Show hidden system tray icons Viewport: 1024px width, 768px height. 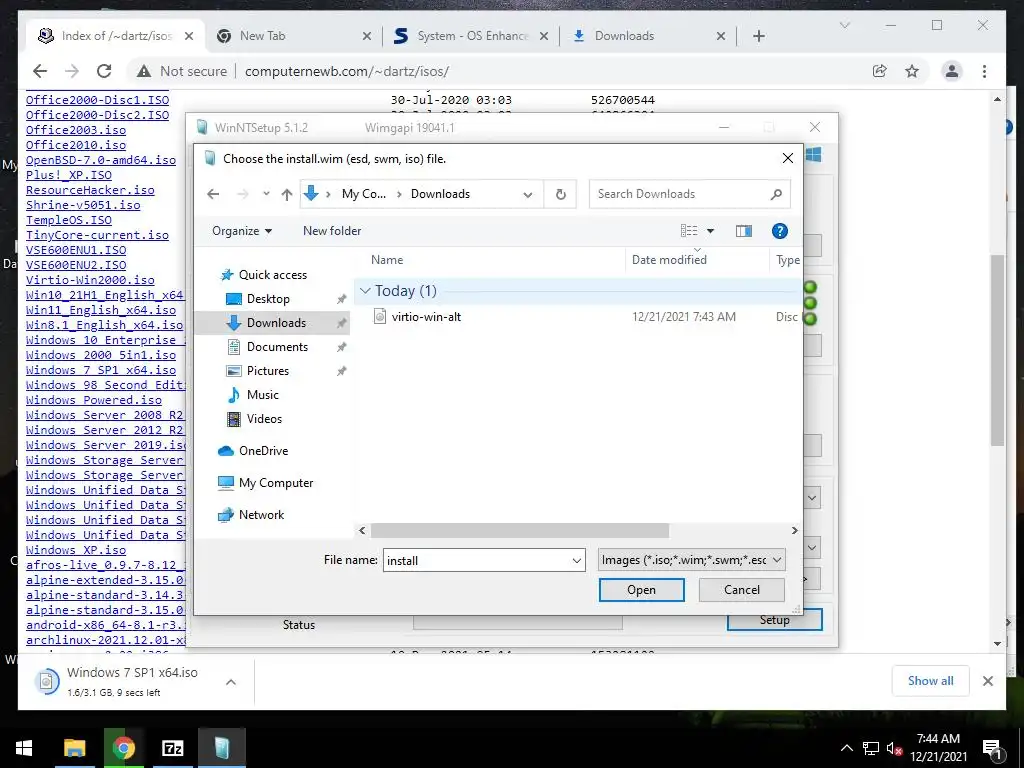[846, 748]
